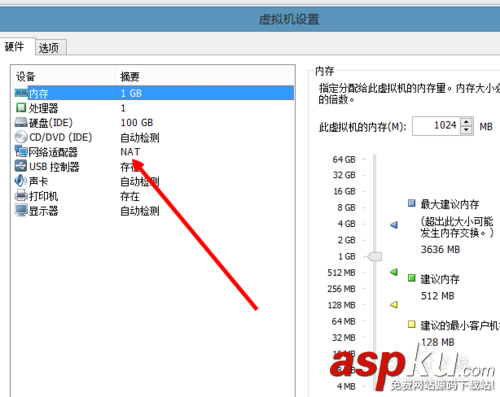Screen dimensions: 500x397
Task: Select the CD/DVD (IDE) row
Action: pyautogui.click(x=154, y=137)
